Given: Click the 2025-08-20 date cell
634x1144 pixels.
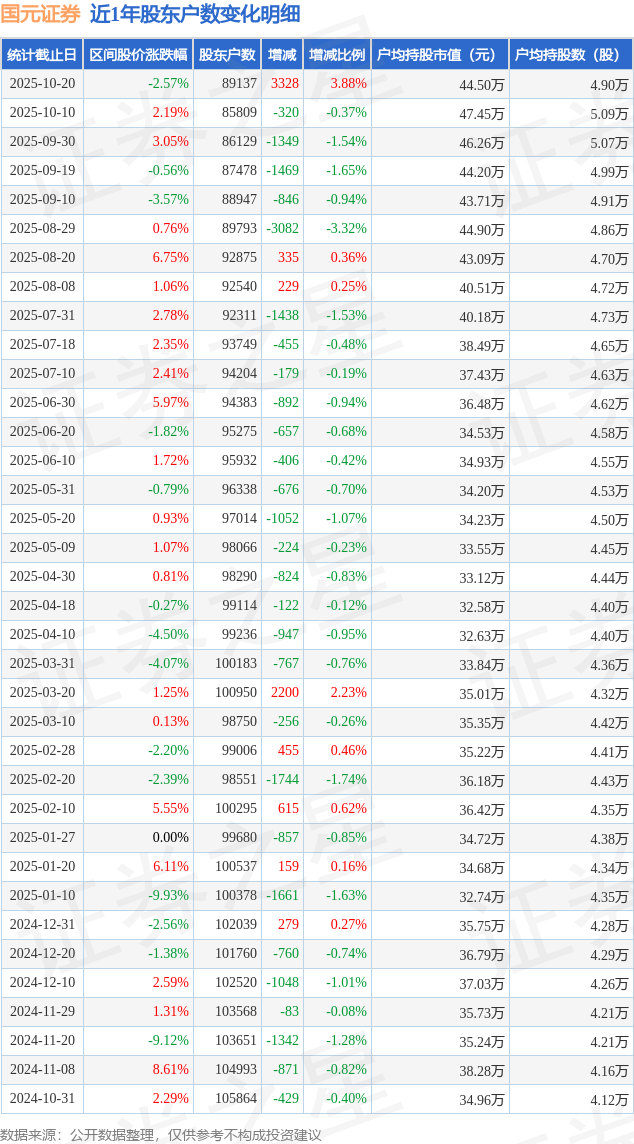Looking at the screenshot, I should [42, 258].
